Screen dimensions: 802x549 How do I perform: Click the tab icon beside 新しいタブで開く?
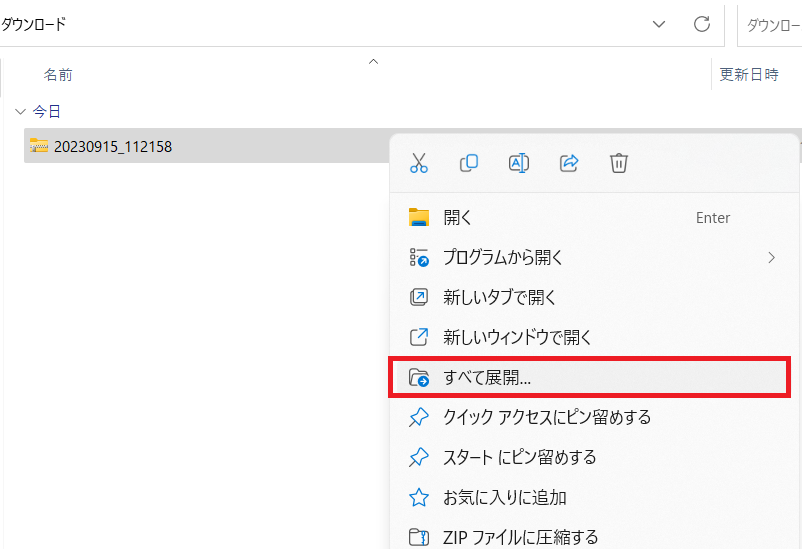419,297
